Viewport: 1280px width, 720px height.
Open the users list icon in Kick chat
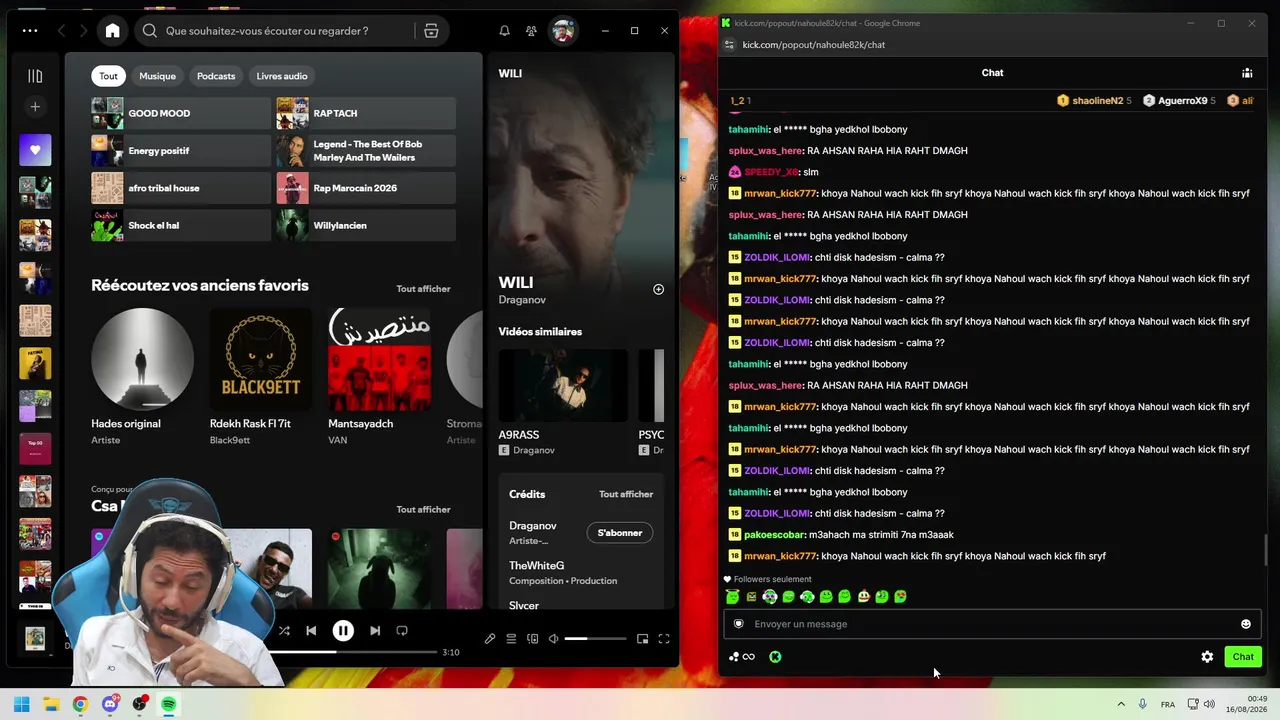pyautogui.click(x=1247, y=73)
